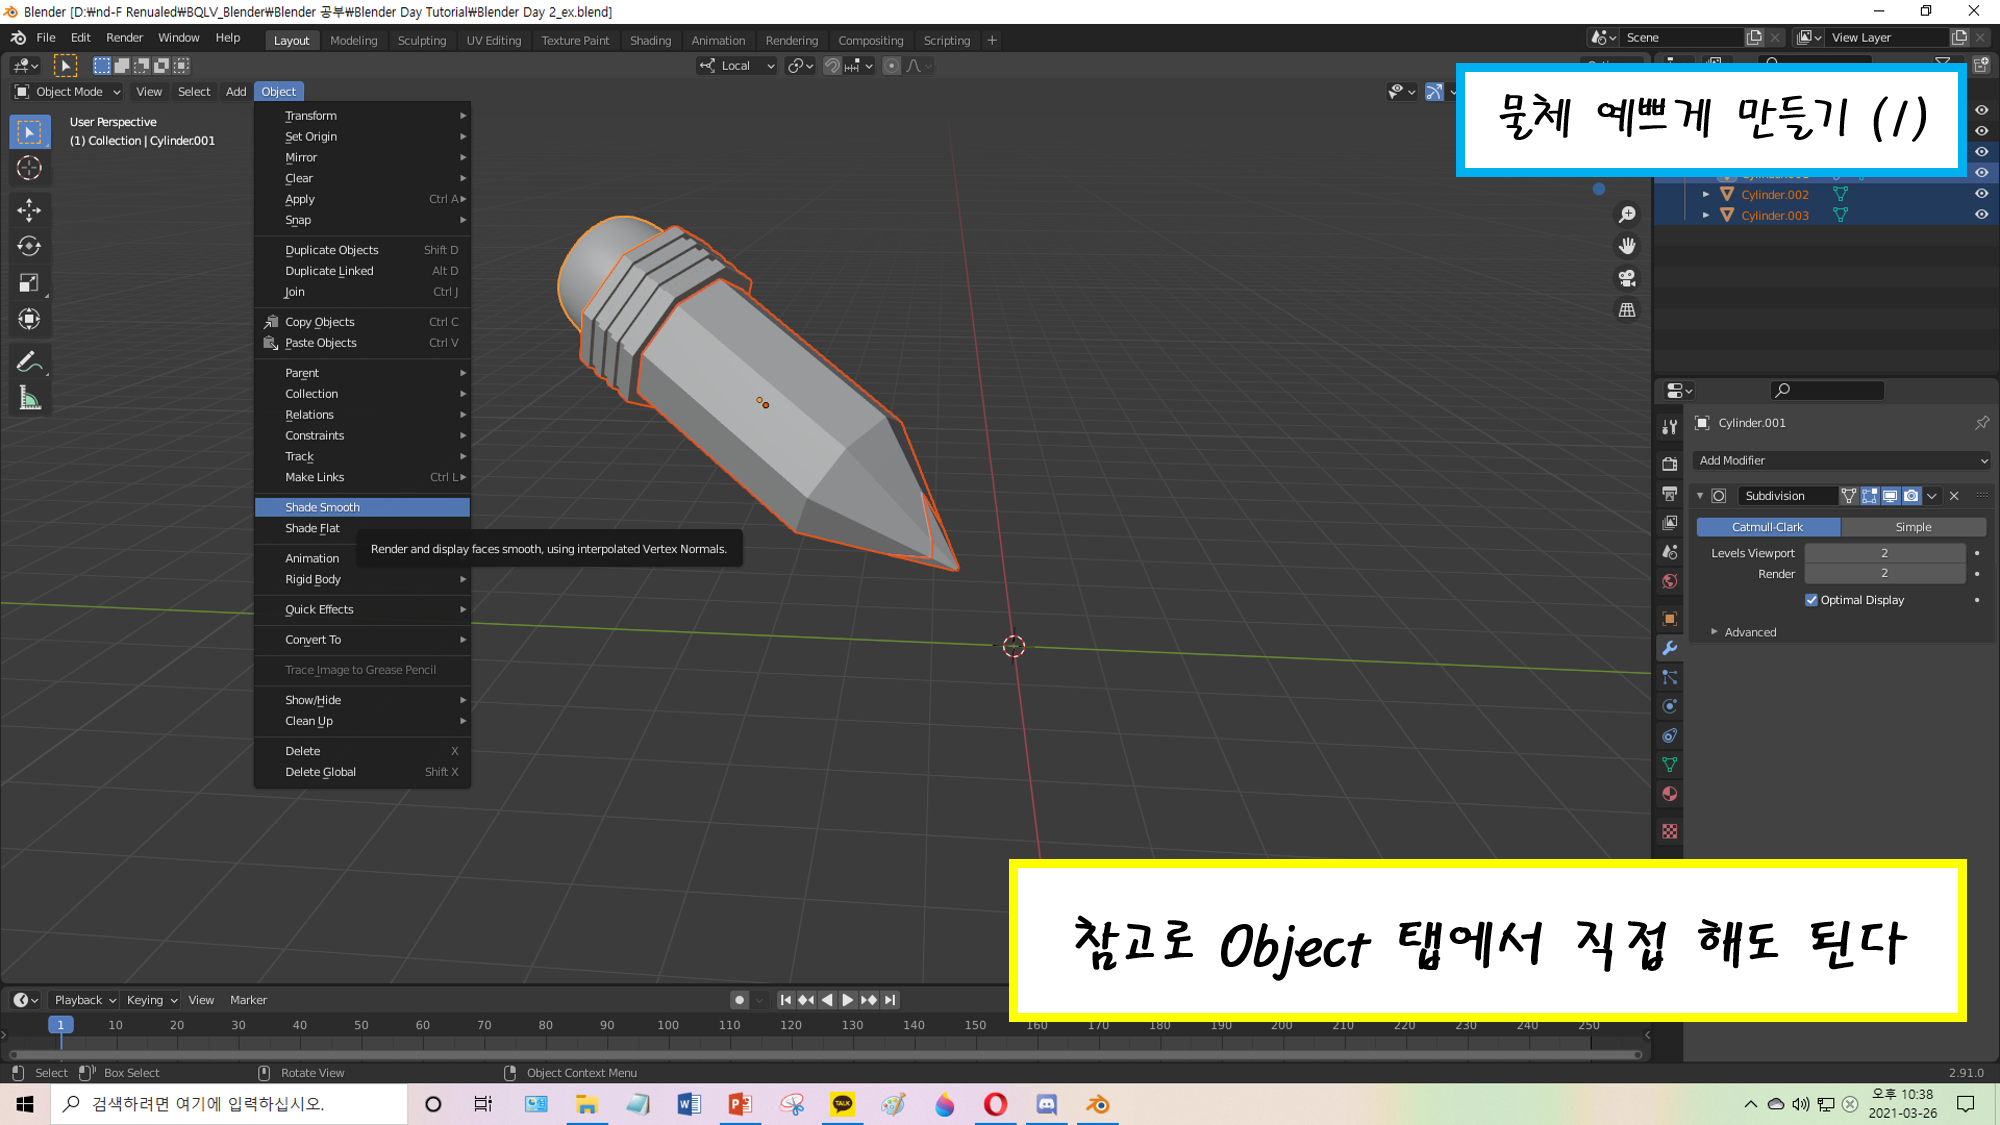Switch to the Sculpting workspace tab
The height and width of the screenshot is (1125, 2000).
(421, 40)
